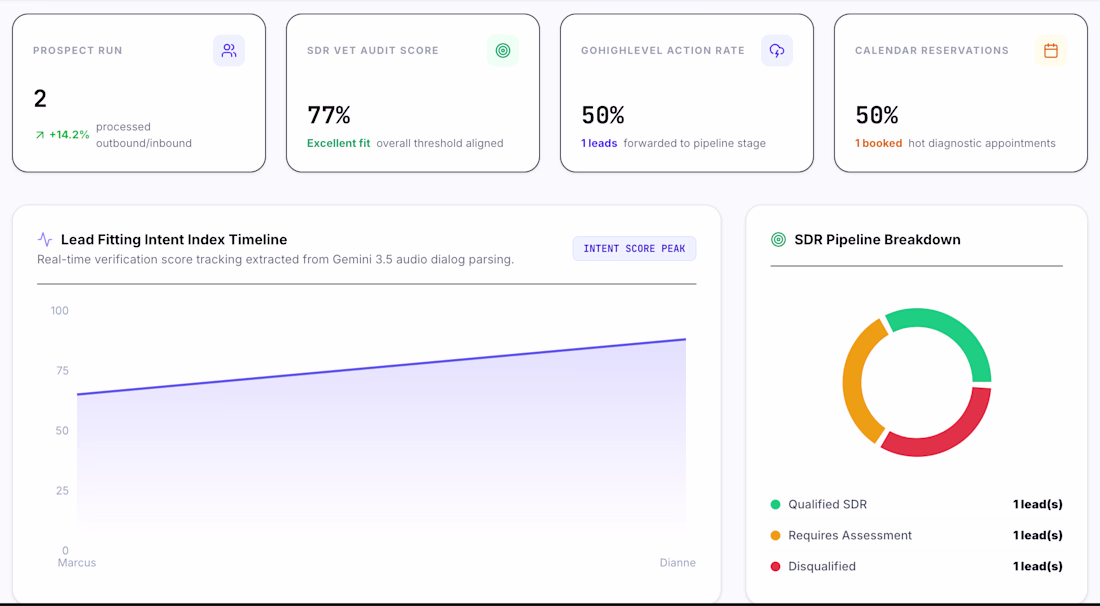Click the Calendar Reservations calendar icon

(x=1051, y=50)
